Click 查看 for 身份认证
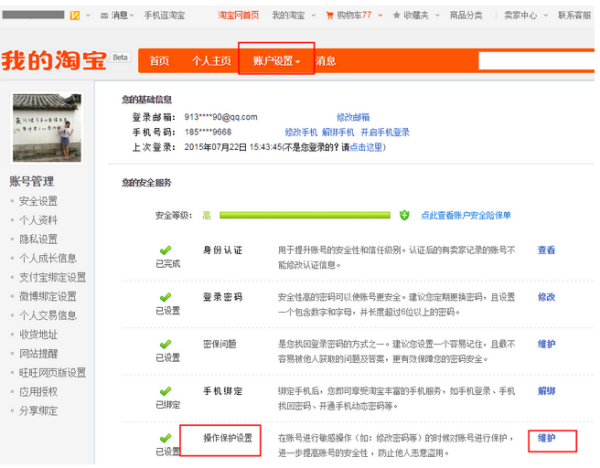Screen dimensions: 600x468 click(x=546, y=250)
